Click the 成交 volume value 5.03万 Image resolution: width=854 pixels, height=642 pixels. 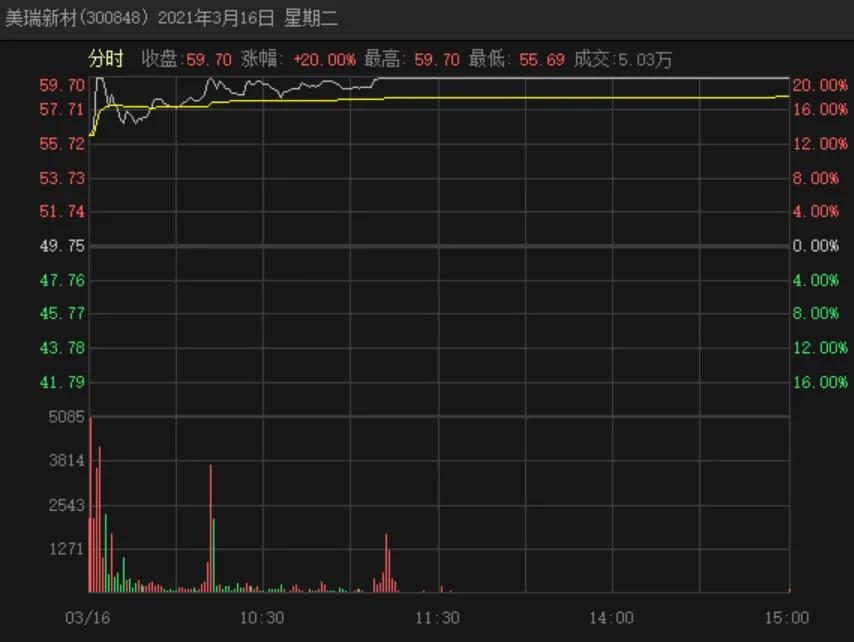click(645, 59)
